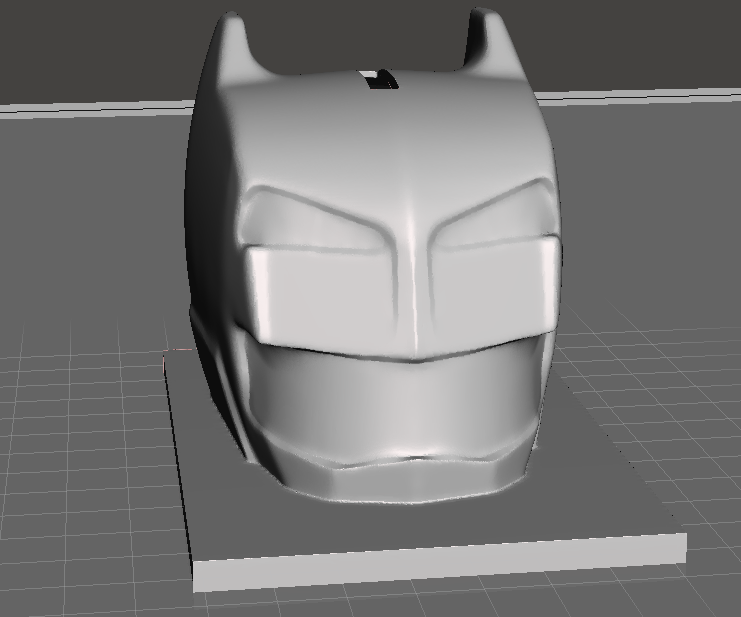
Task: Click the dark background above the horizon line
Action: 100,50
